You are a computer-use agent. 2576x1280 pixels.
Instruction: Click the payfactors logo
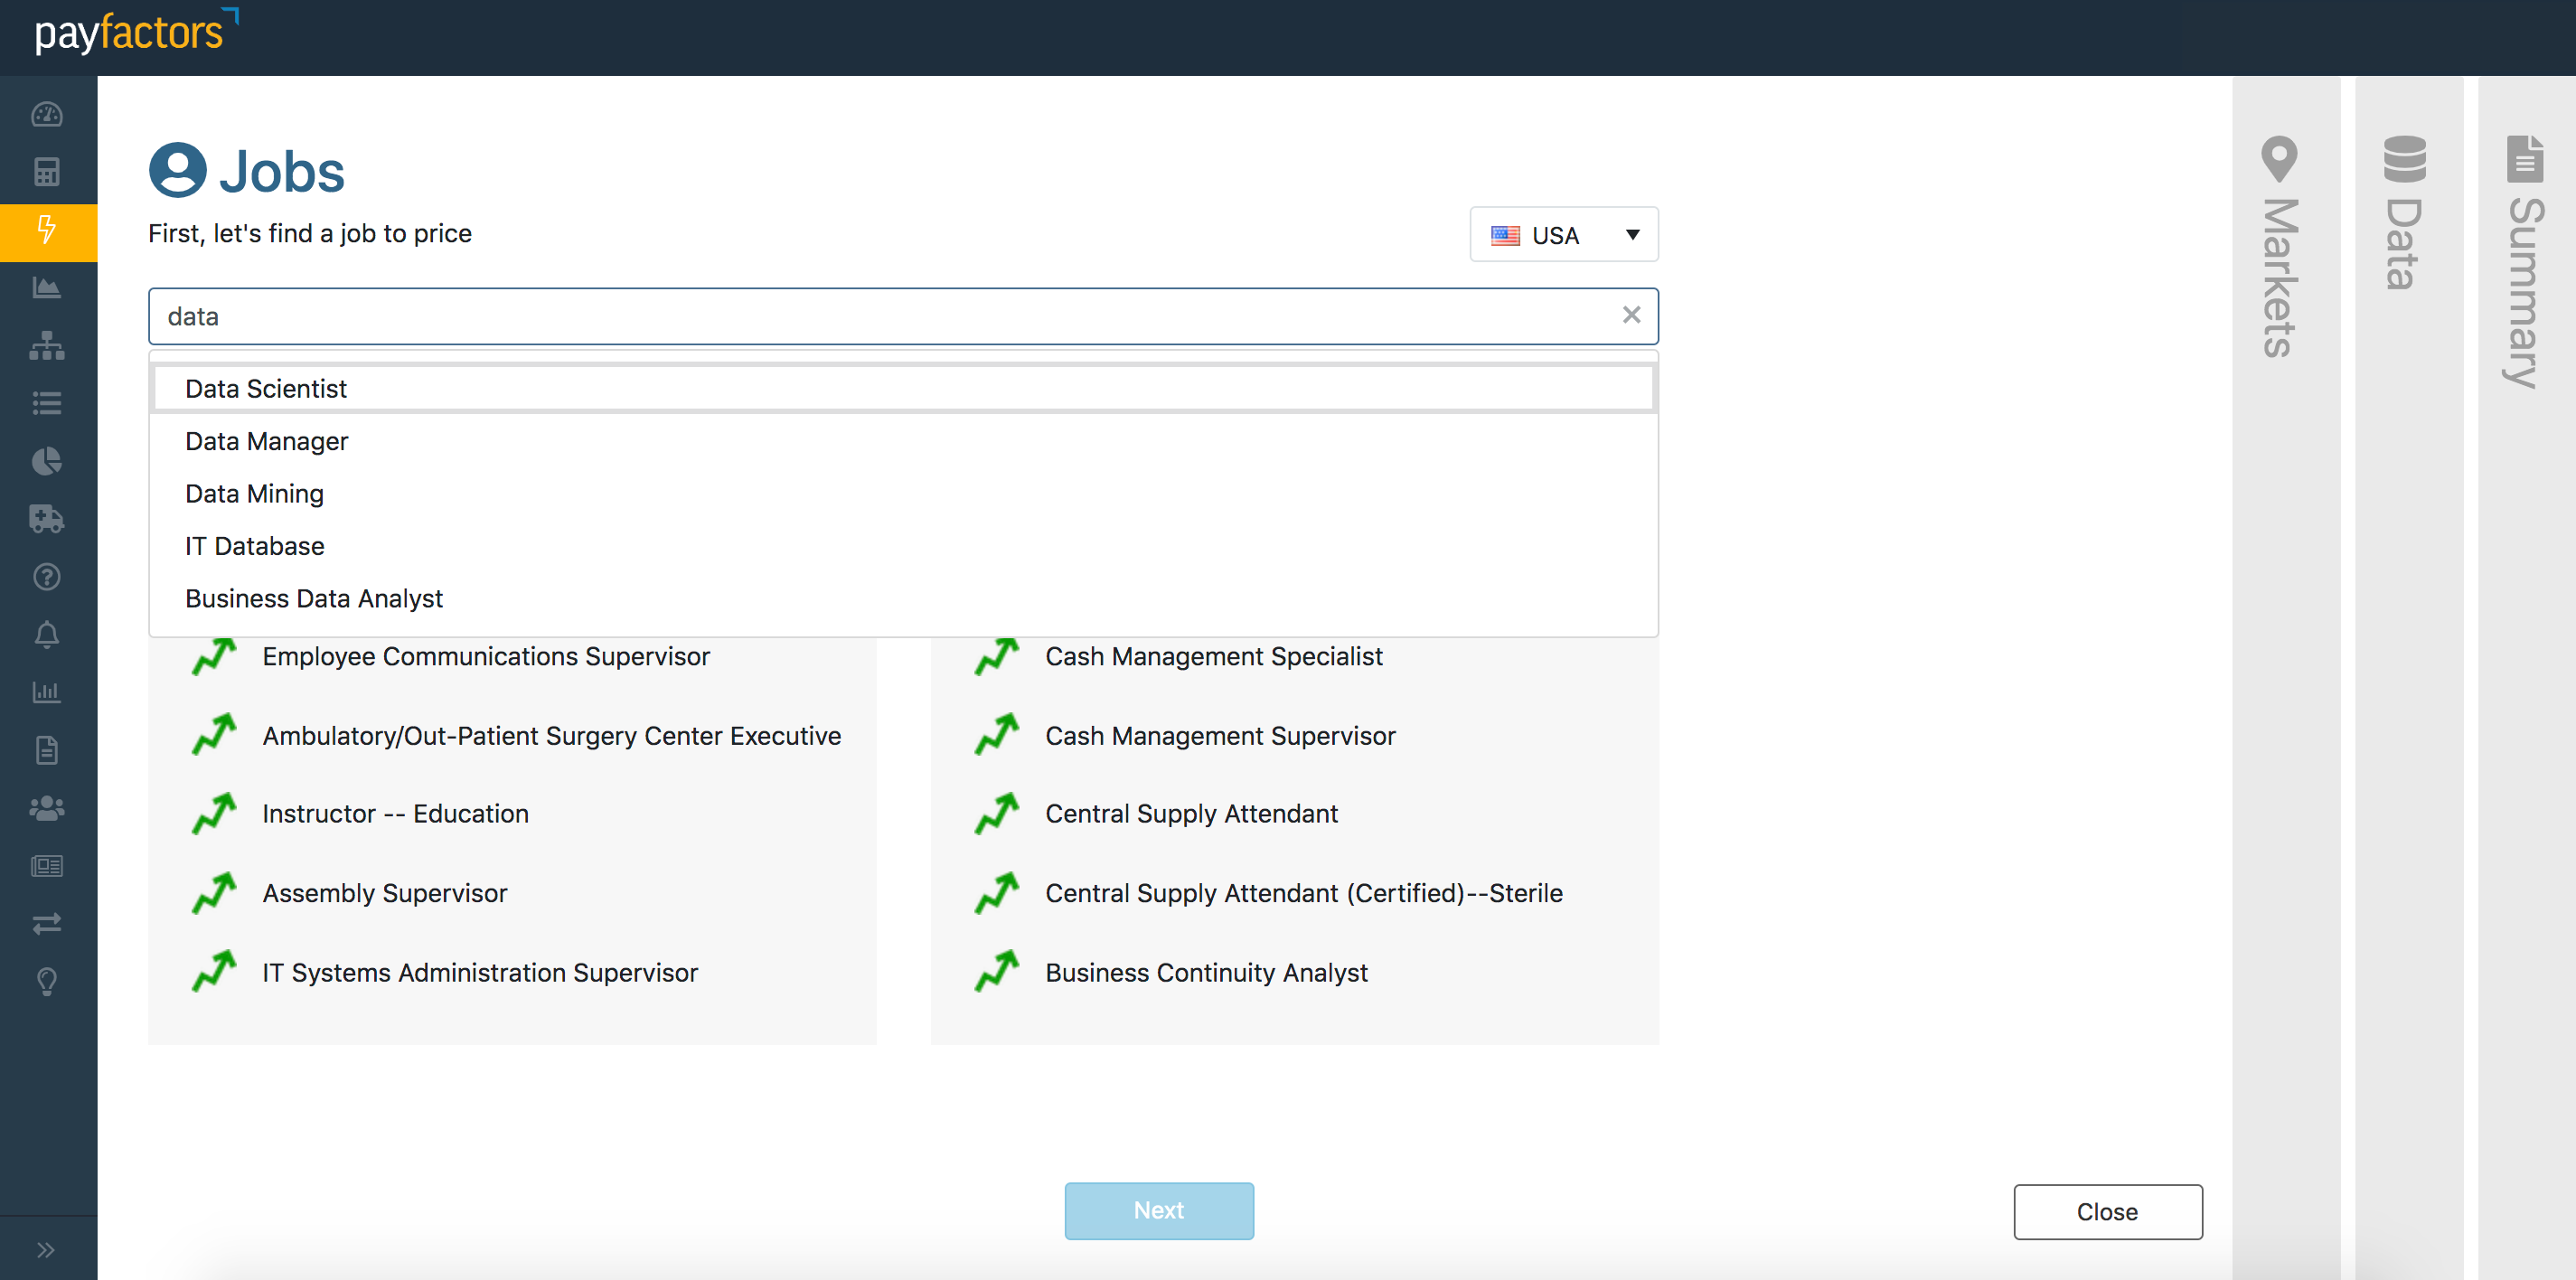[136, 32]
